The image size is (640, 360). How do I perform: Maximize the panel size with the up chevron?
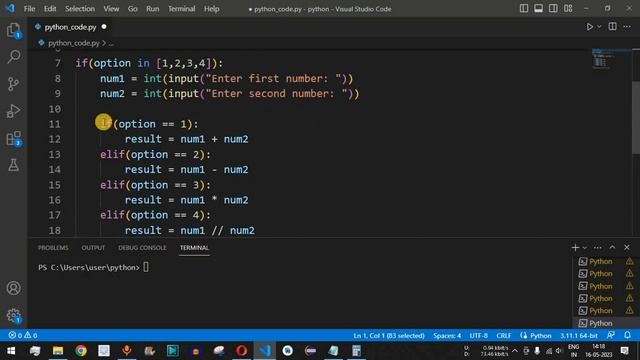(x=612, y=247)
